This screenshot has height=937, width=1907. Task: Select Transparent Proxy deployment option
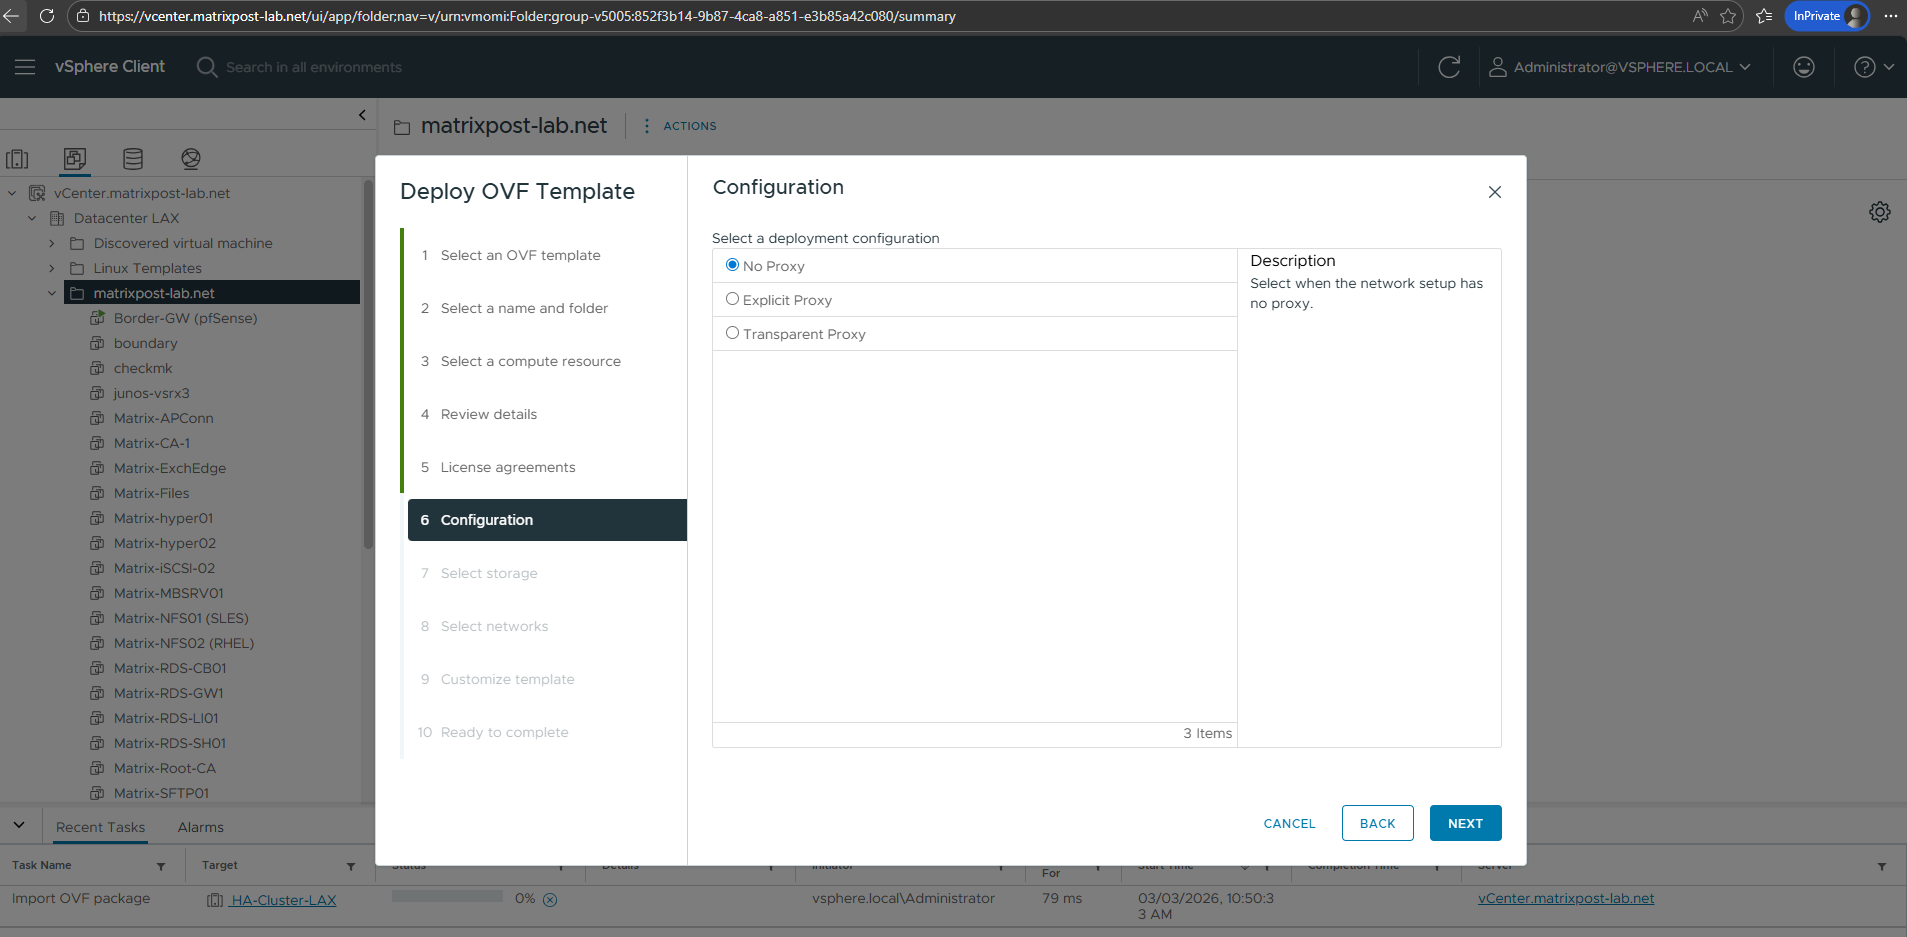click(733, 333)
